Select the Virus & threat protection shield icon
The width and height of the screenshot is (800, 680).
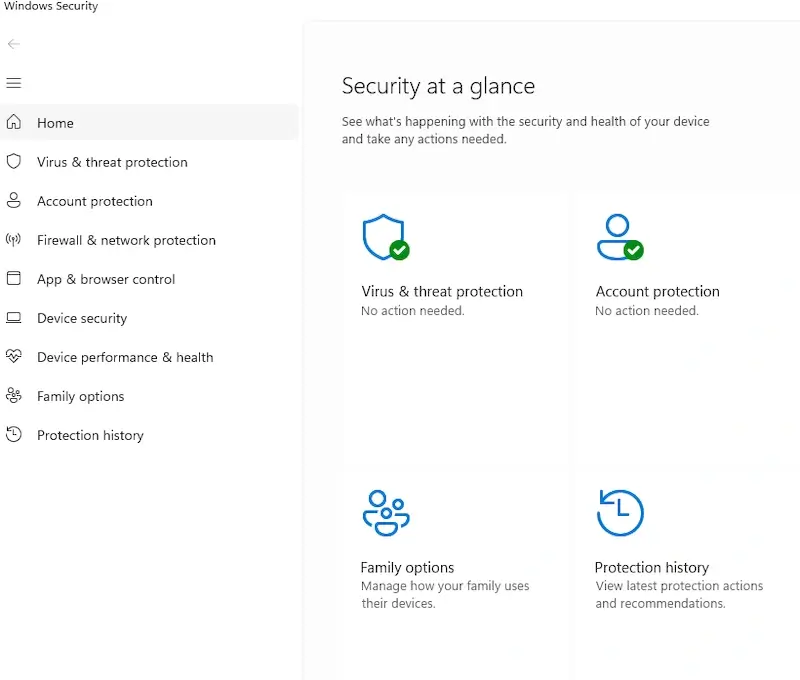click(14, 162)
